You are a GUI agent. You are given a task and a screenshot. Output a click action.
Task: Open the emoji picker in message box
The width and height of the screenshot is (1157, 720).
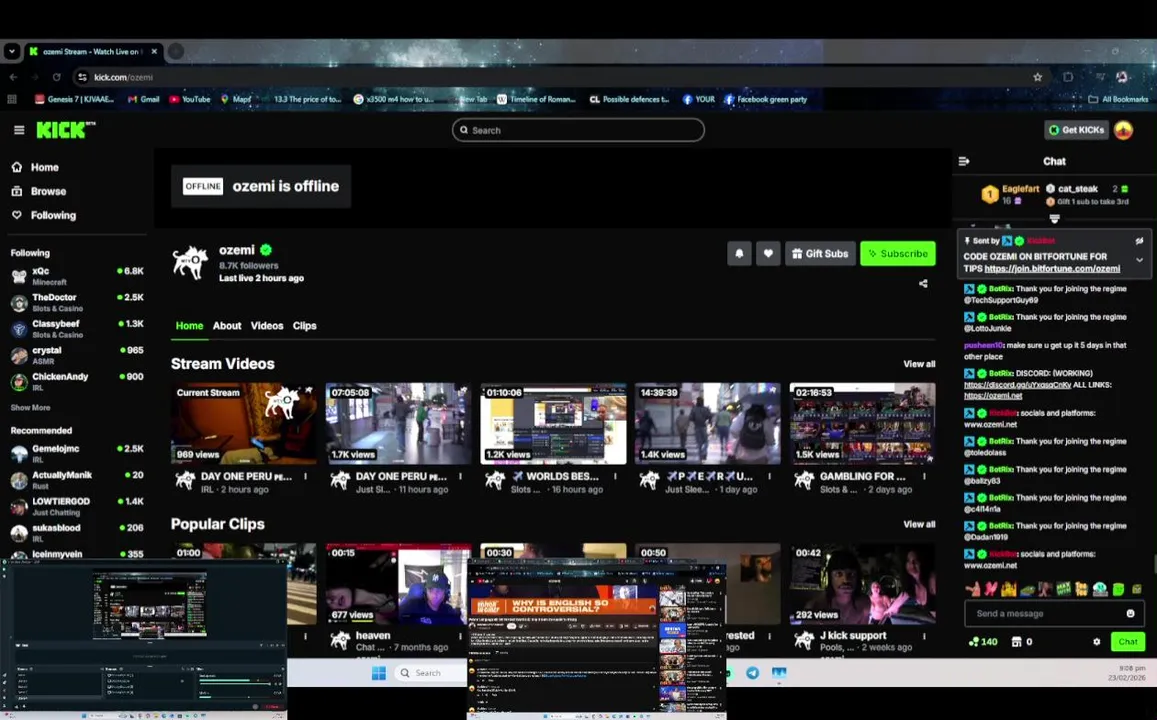coord(1130,613)
